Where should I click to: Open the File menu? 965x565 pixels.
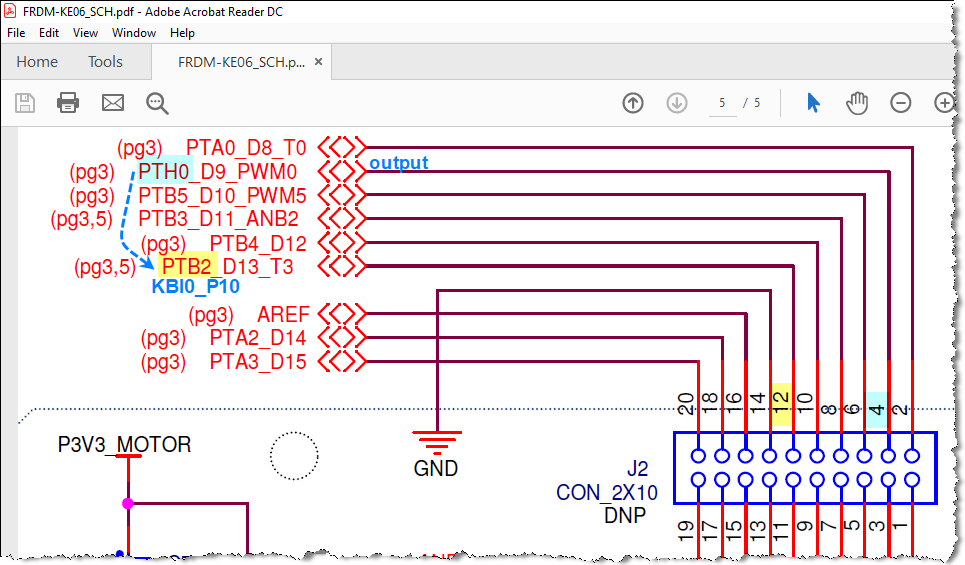click(16, 33)
